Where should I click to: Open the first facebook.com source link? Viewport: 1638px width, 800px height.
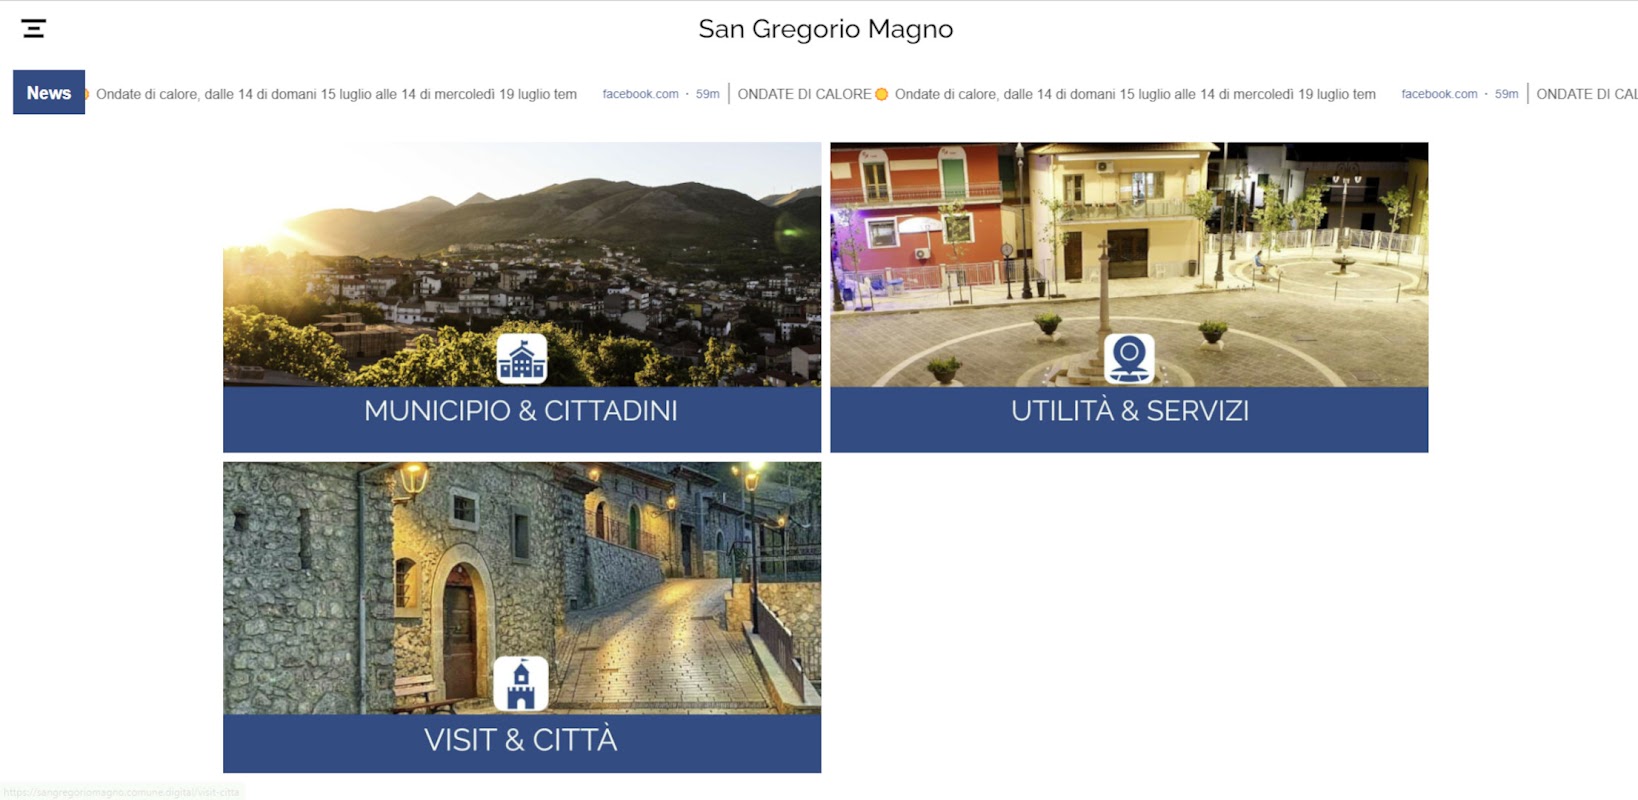coord(640,94)
